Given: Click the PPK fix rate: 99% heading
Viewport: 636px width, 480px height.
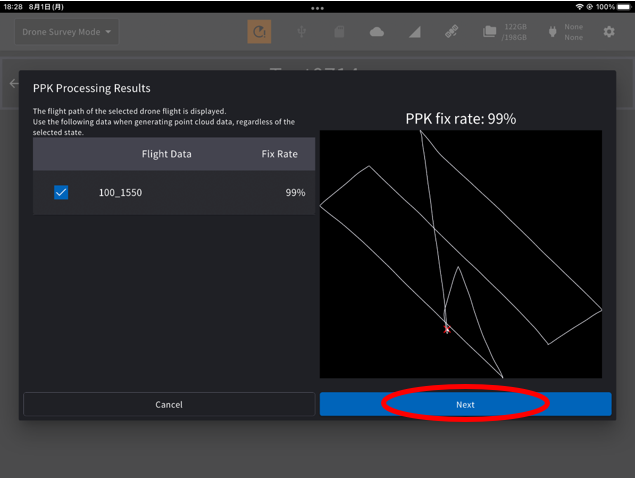Looking at the screenshot, I should [x=461, y=119].
